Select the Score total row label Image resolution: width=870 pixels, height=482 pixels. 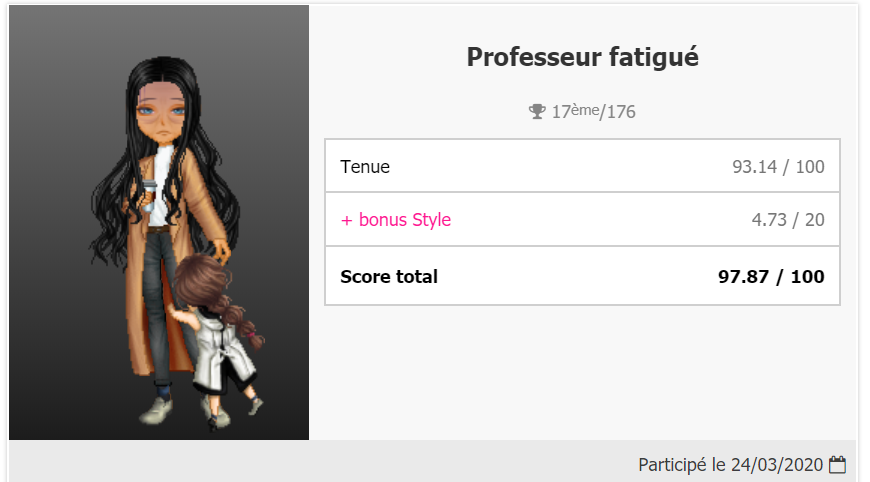point(389,276)
